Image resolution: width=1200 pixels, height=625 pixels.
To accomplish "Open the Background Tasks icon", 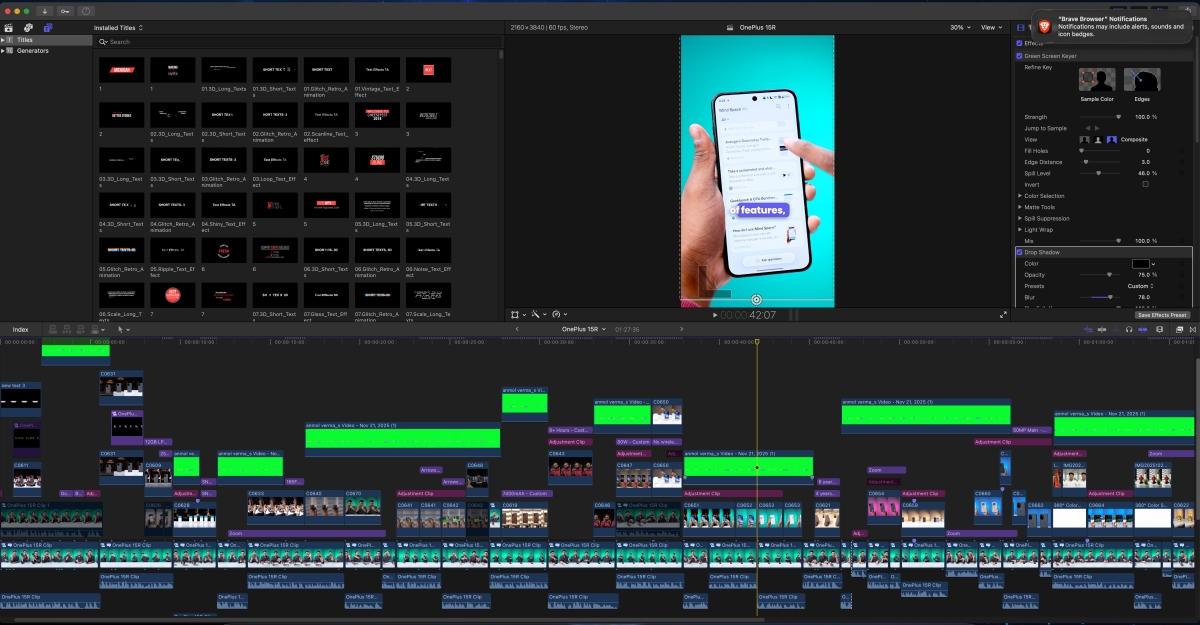I will (86, 10).
